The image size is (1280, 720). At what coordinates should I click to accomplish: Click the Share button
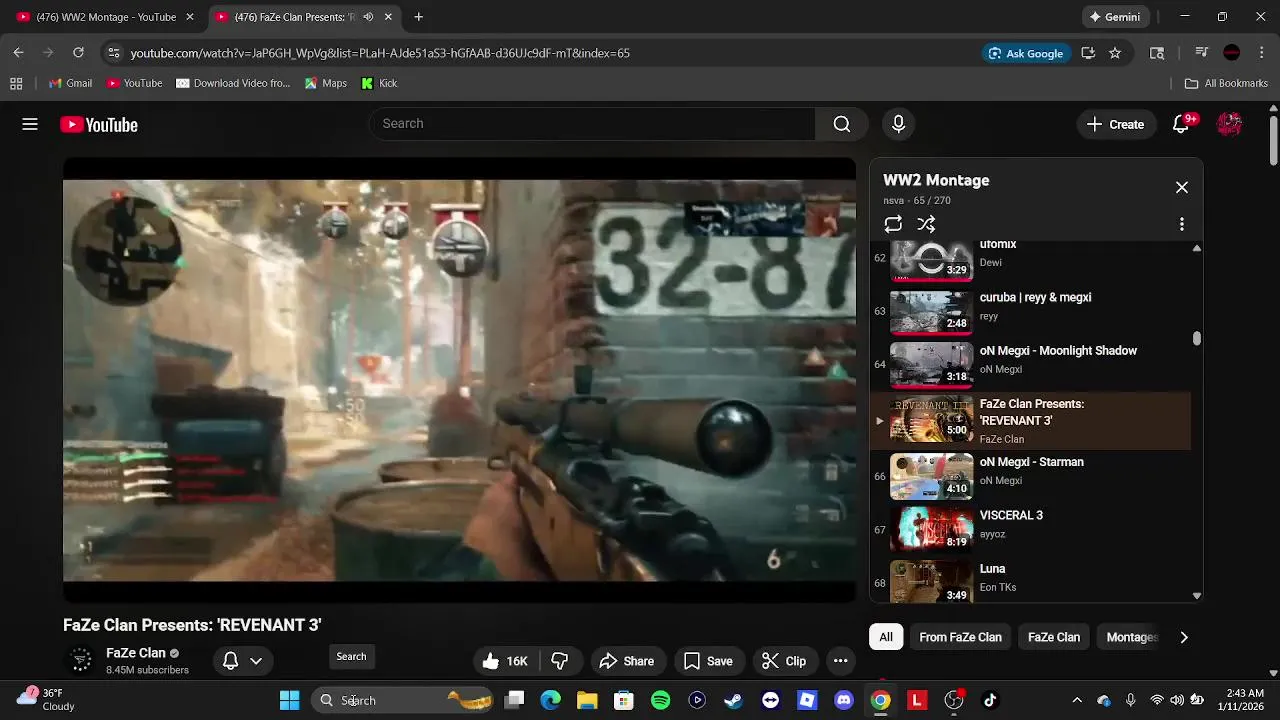pyautogui.click(x=626, y=661)
